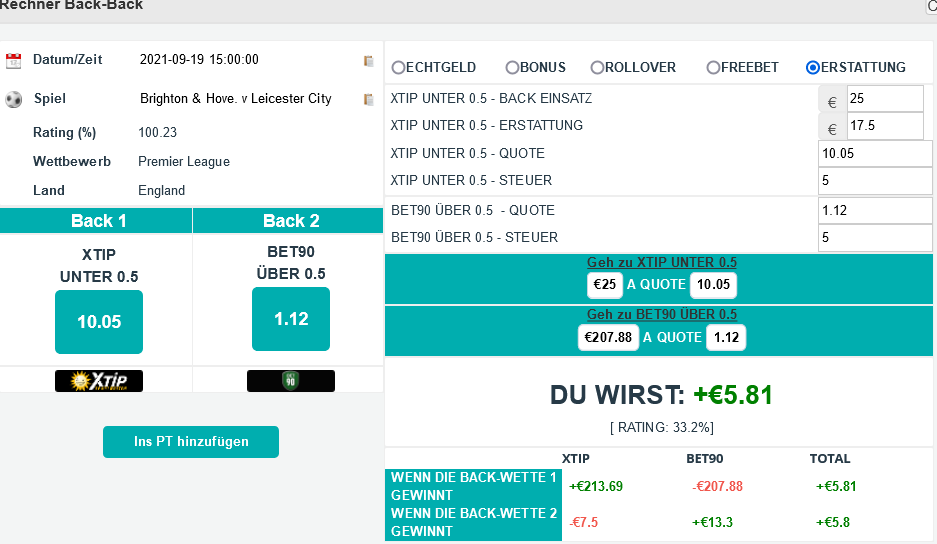Click the Premier League competition text

(184, 161)
